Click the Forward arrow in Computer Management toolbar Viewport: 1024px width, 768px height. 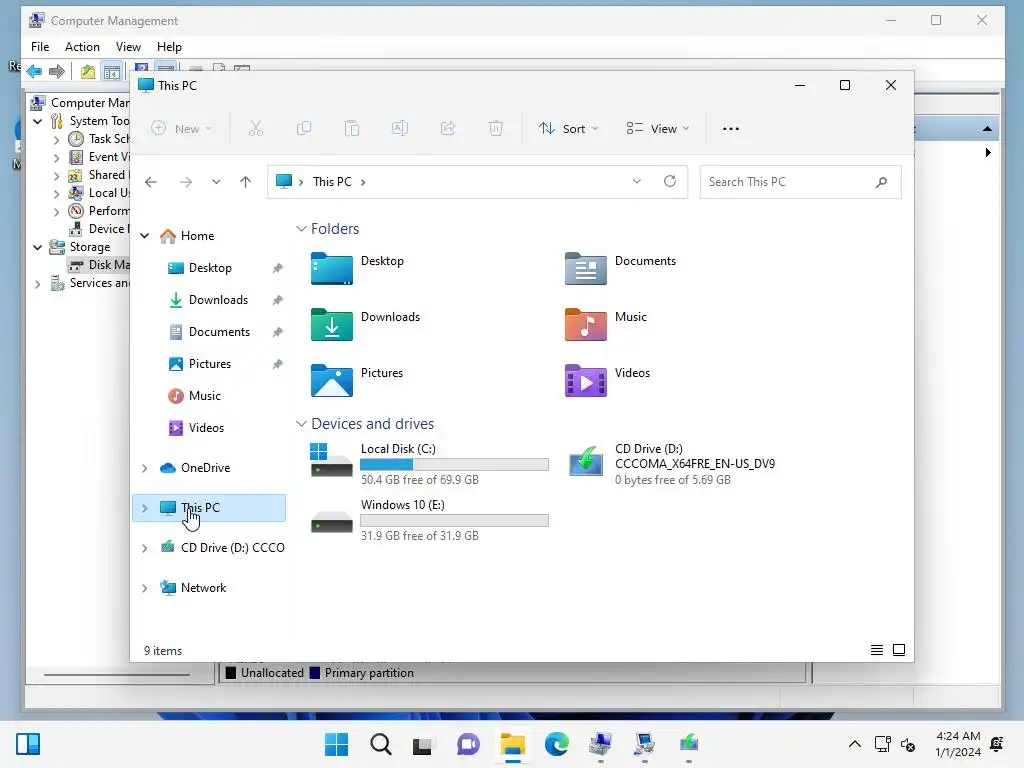point(57,71)
